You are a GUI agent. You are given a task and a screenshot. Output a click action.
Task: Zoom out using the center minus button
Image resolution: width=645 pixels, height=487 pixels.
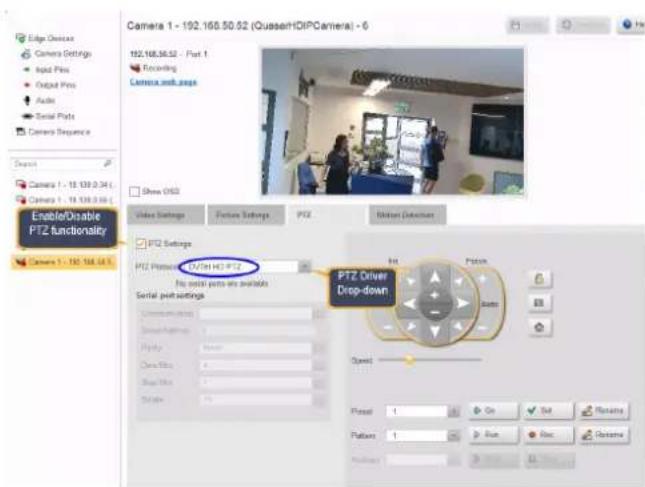pyautogui.click(x=435, y=313)
